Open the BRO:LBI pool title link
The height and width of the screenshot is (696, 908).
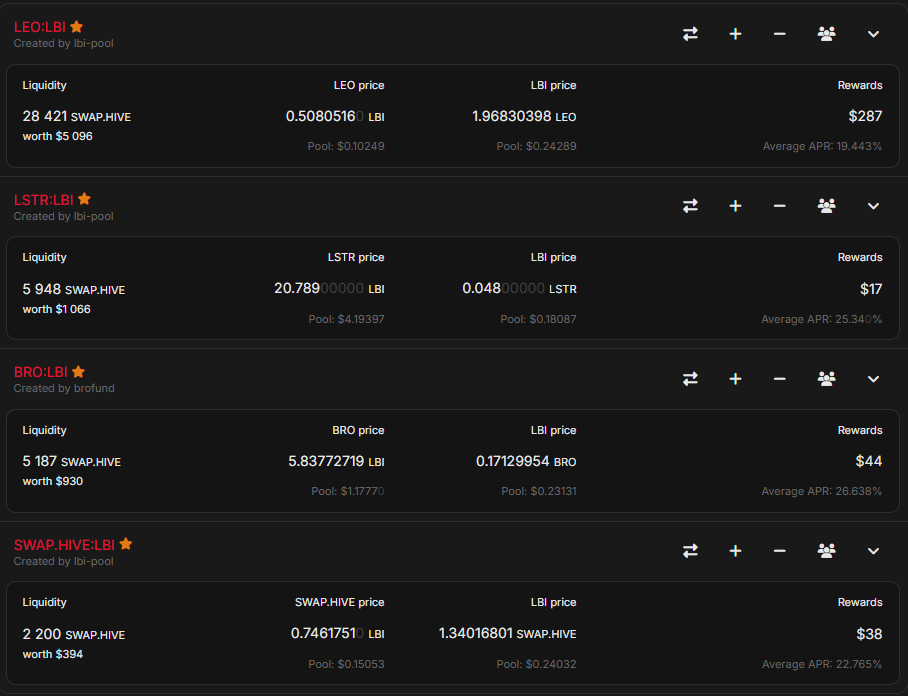pos(40,372)
